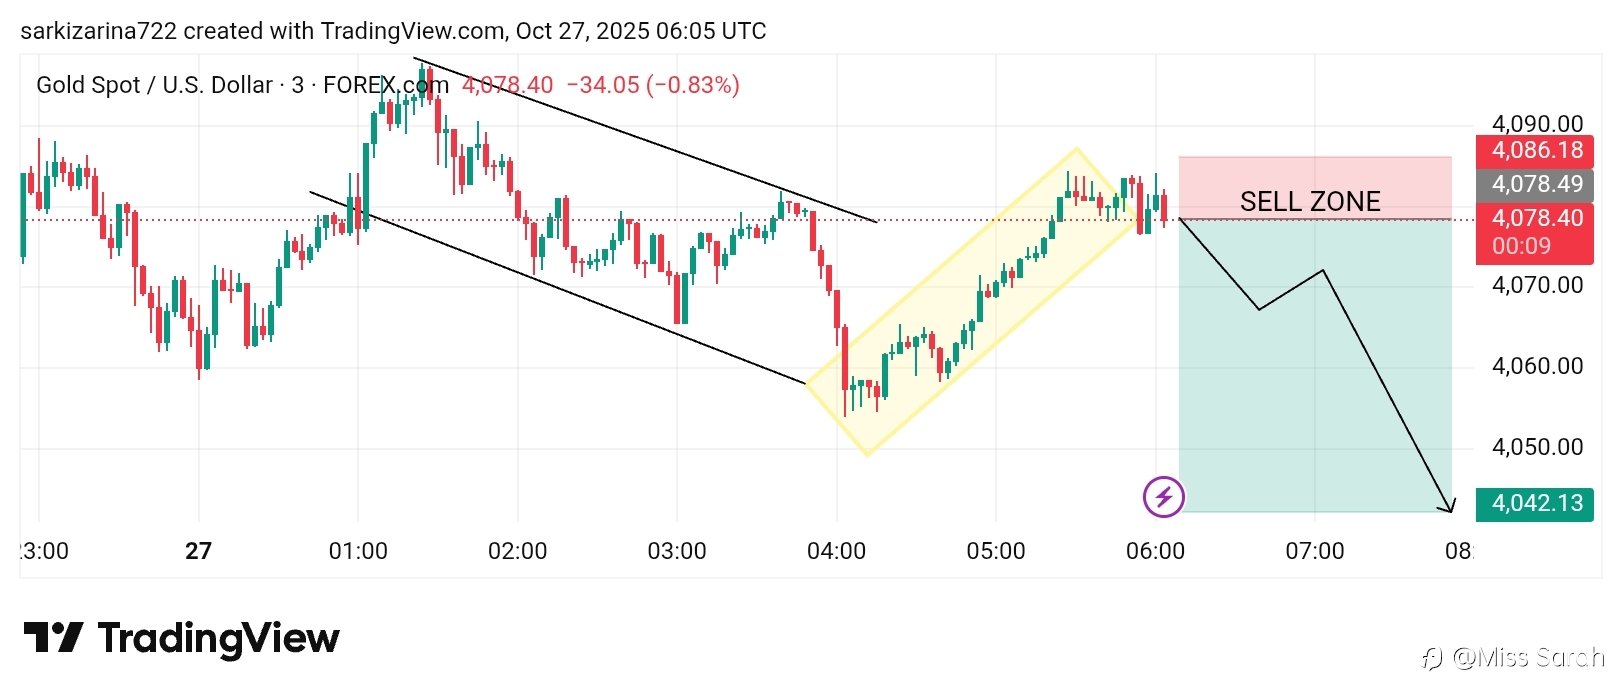Viewport: 1622px width, 698px height.
Task: Select the red 4,086.18 stop price label
Action: pos(1536,151)
